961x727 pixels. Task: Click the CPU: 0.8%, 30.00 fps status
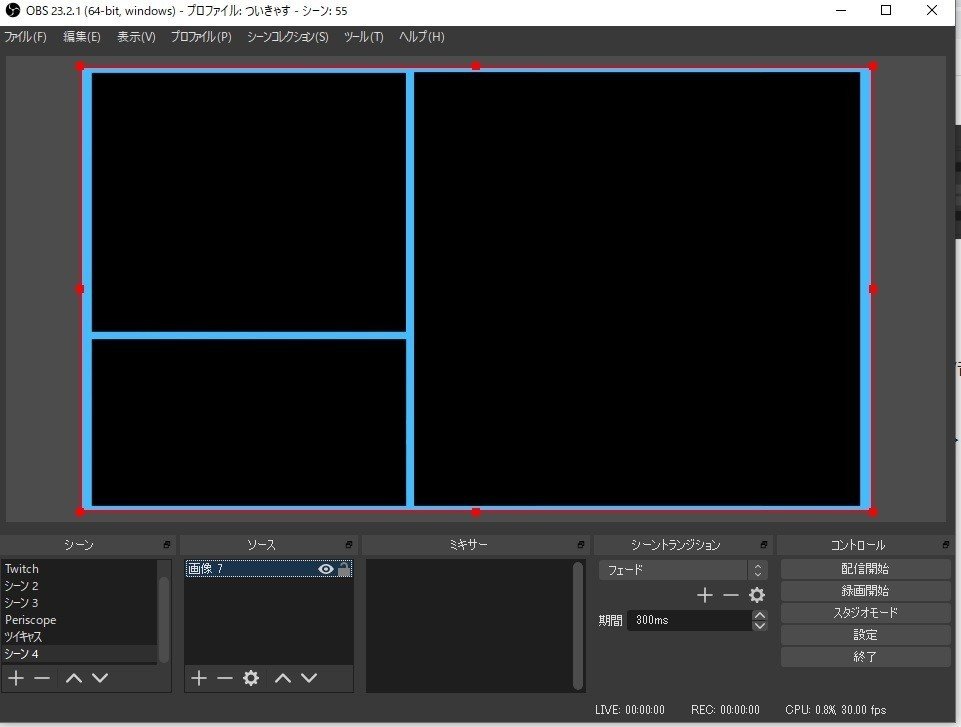835,710
